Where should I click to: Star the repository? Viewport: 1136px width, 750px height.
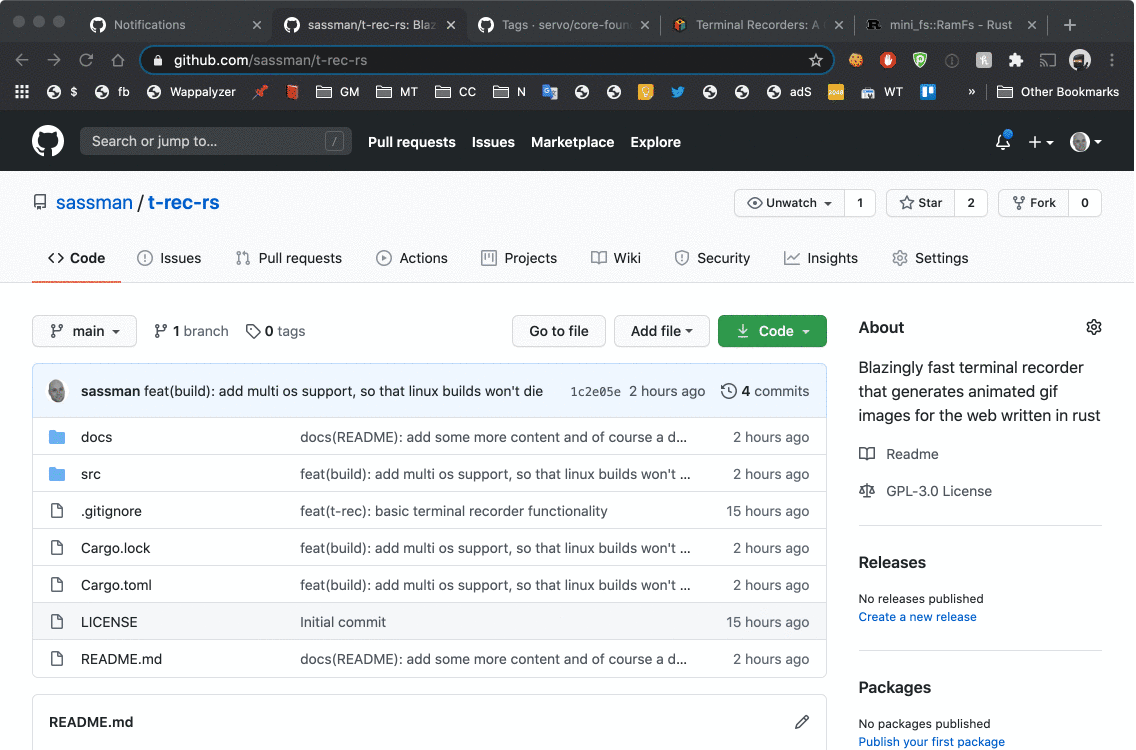[x=921, y=203]
